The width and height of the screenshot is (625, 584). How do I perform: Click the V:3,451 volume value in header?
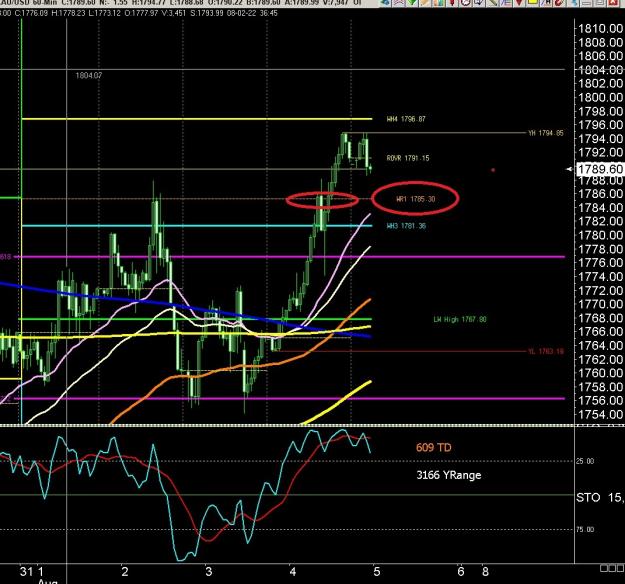(174, 13)
